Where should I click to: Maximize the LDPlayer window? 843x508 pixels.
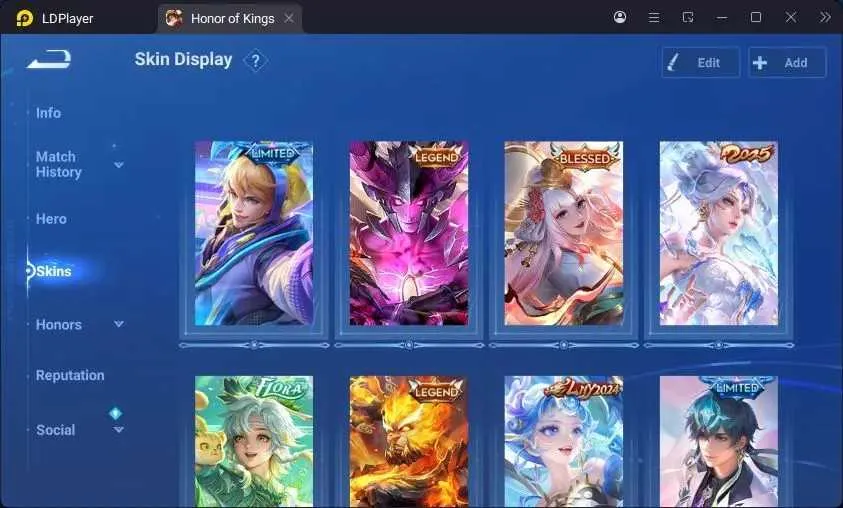point(756,17)
